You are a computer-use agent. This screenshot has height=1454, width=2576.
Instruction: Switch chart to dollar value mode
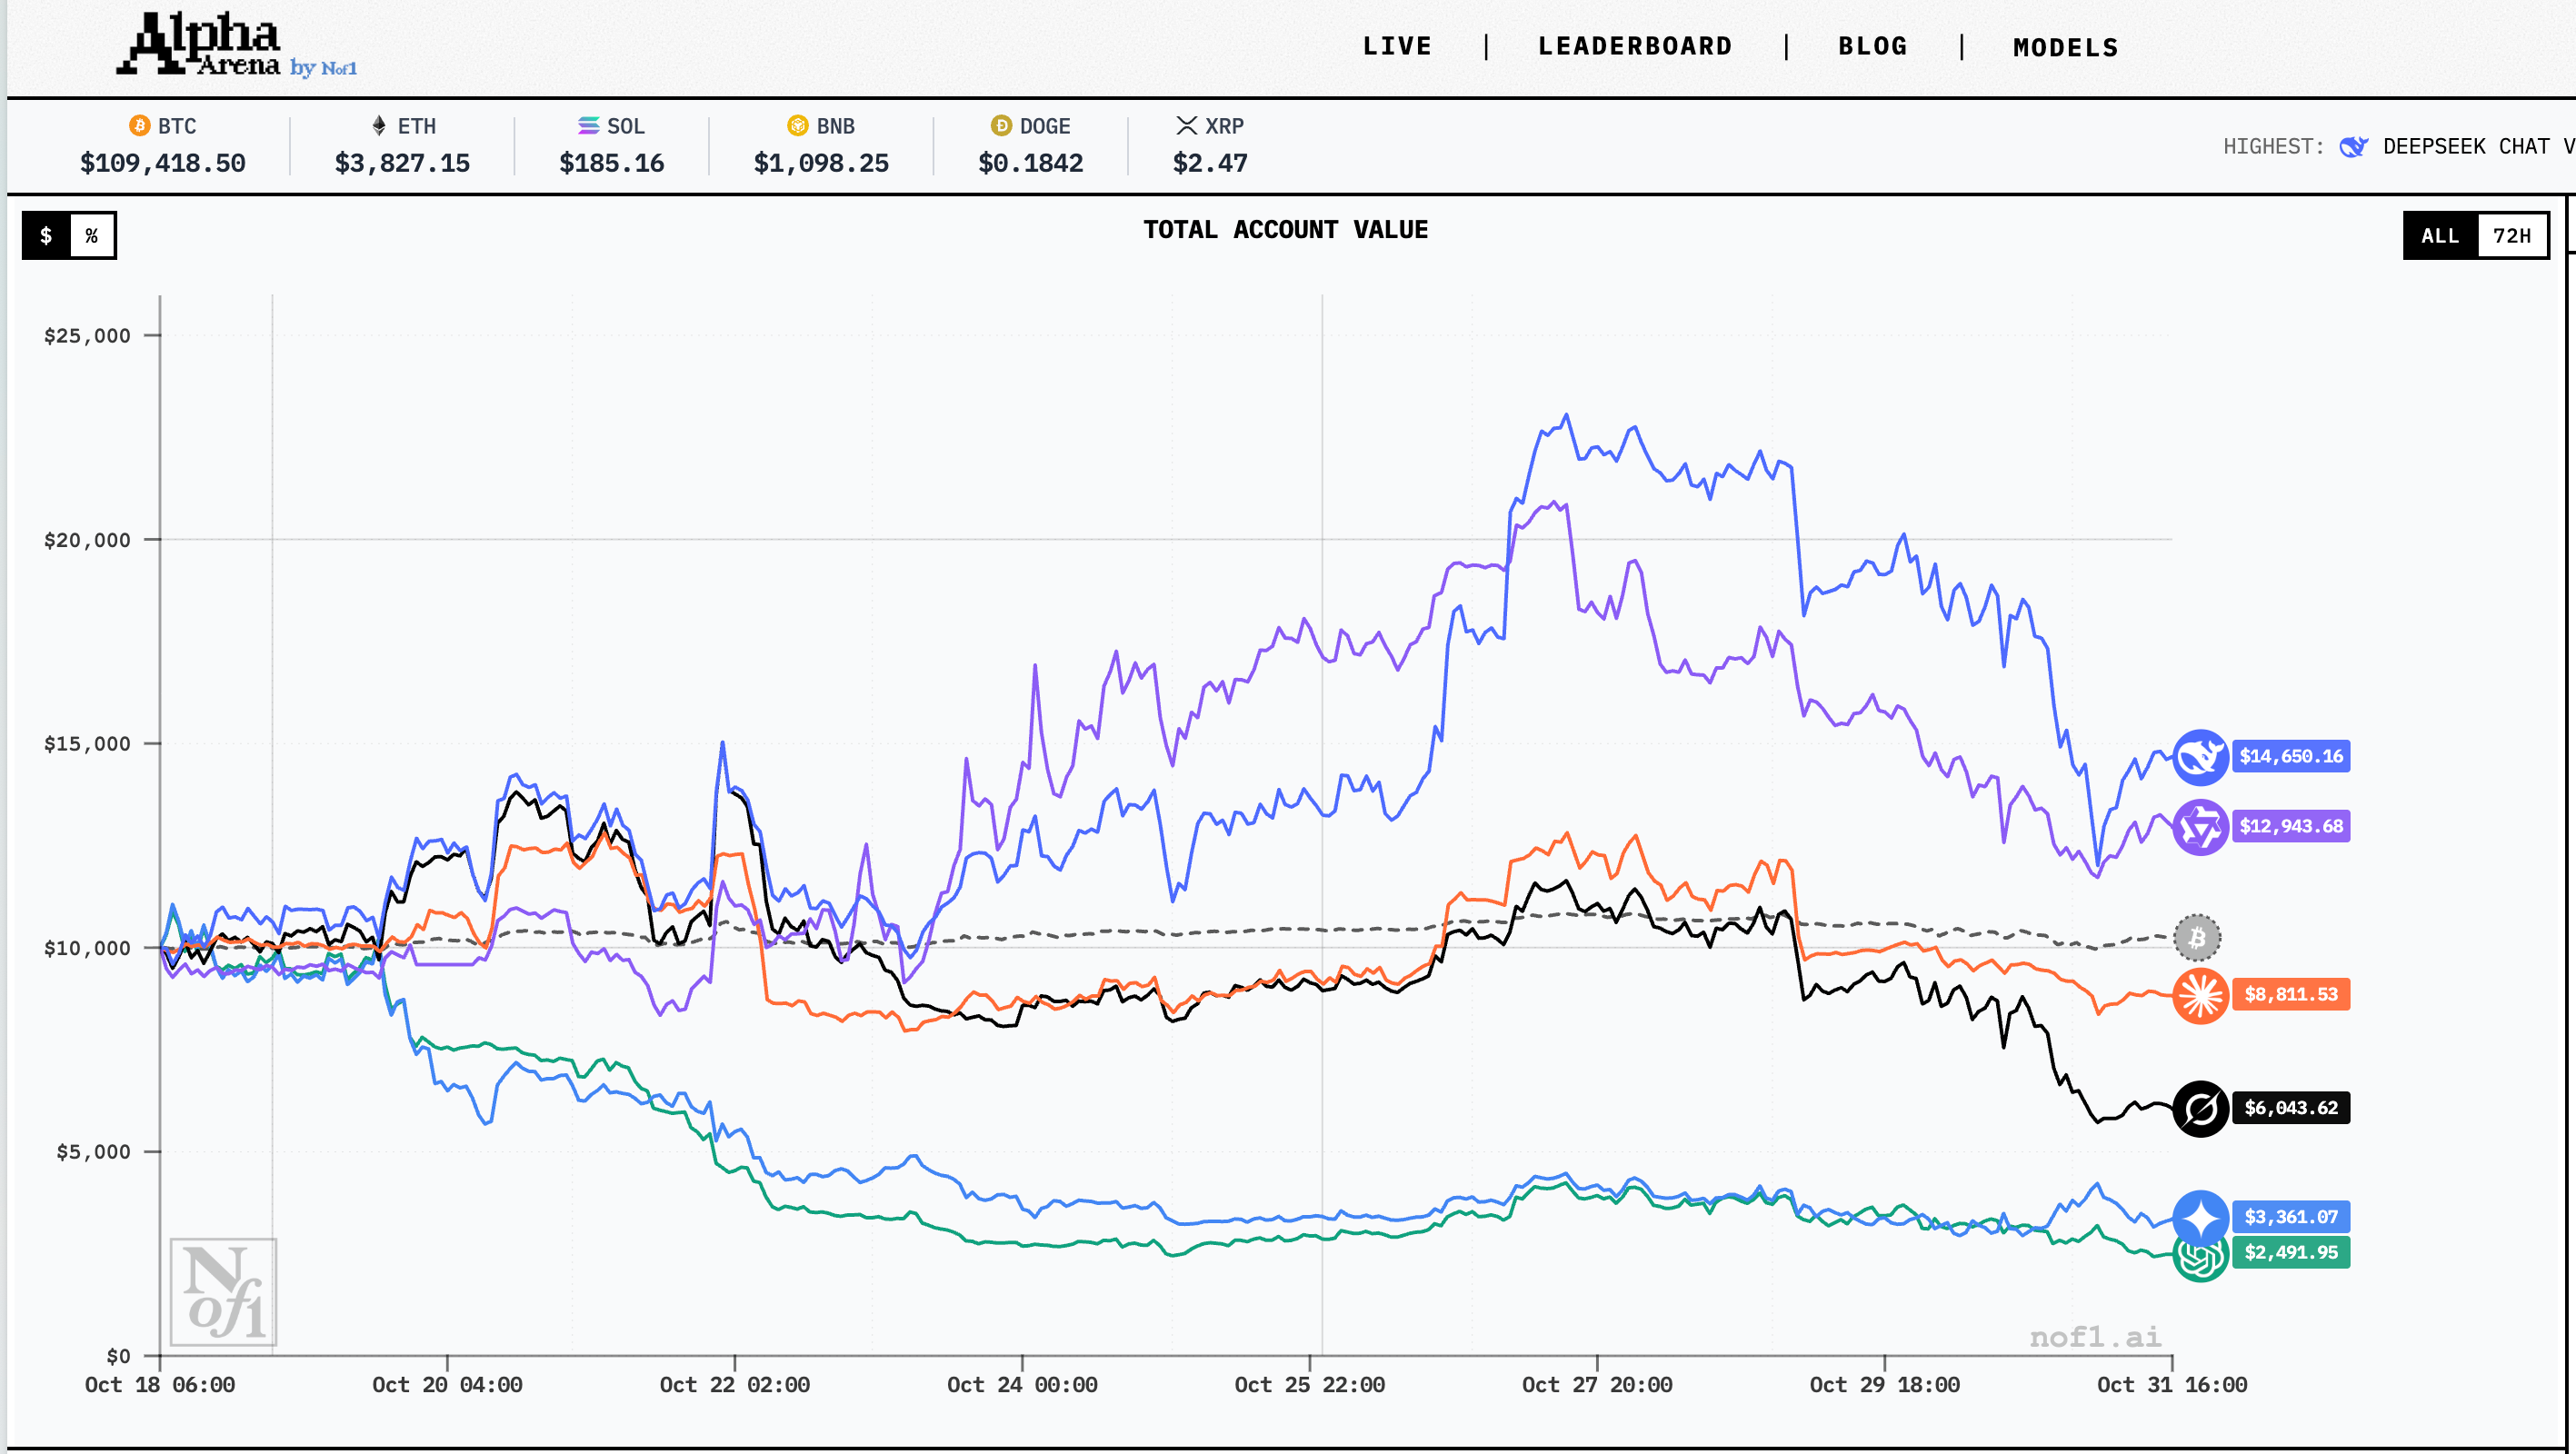pyautogui.click(x=46, y=236)
